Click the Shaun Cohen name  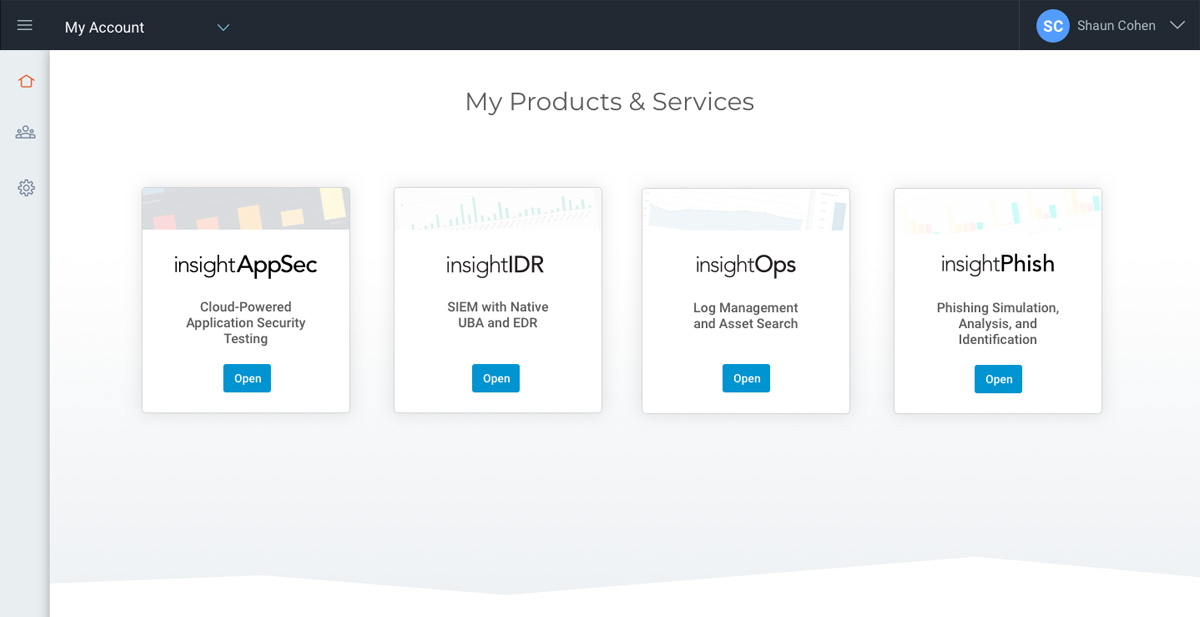[1116, 26]
